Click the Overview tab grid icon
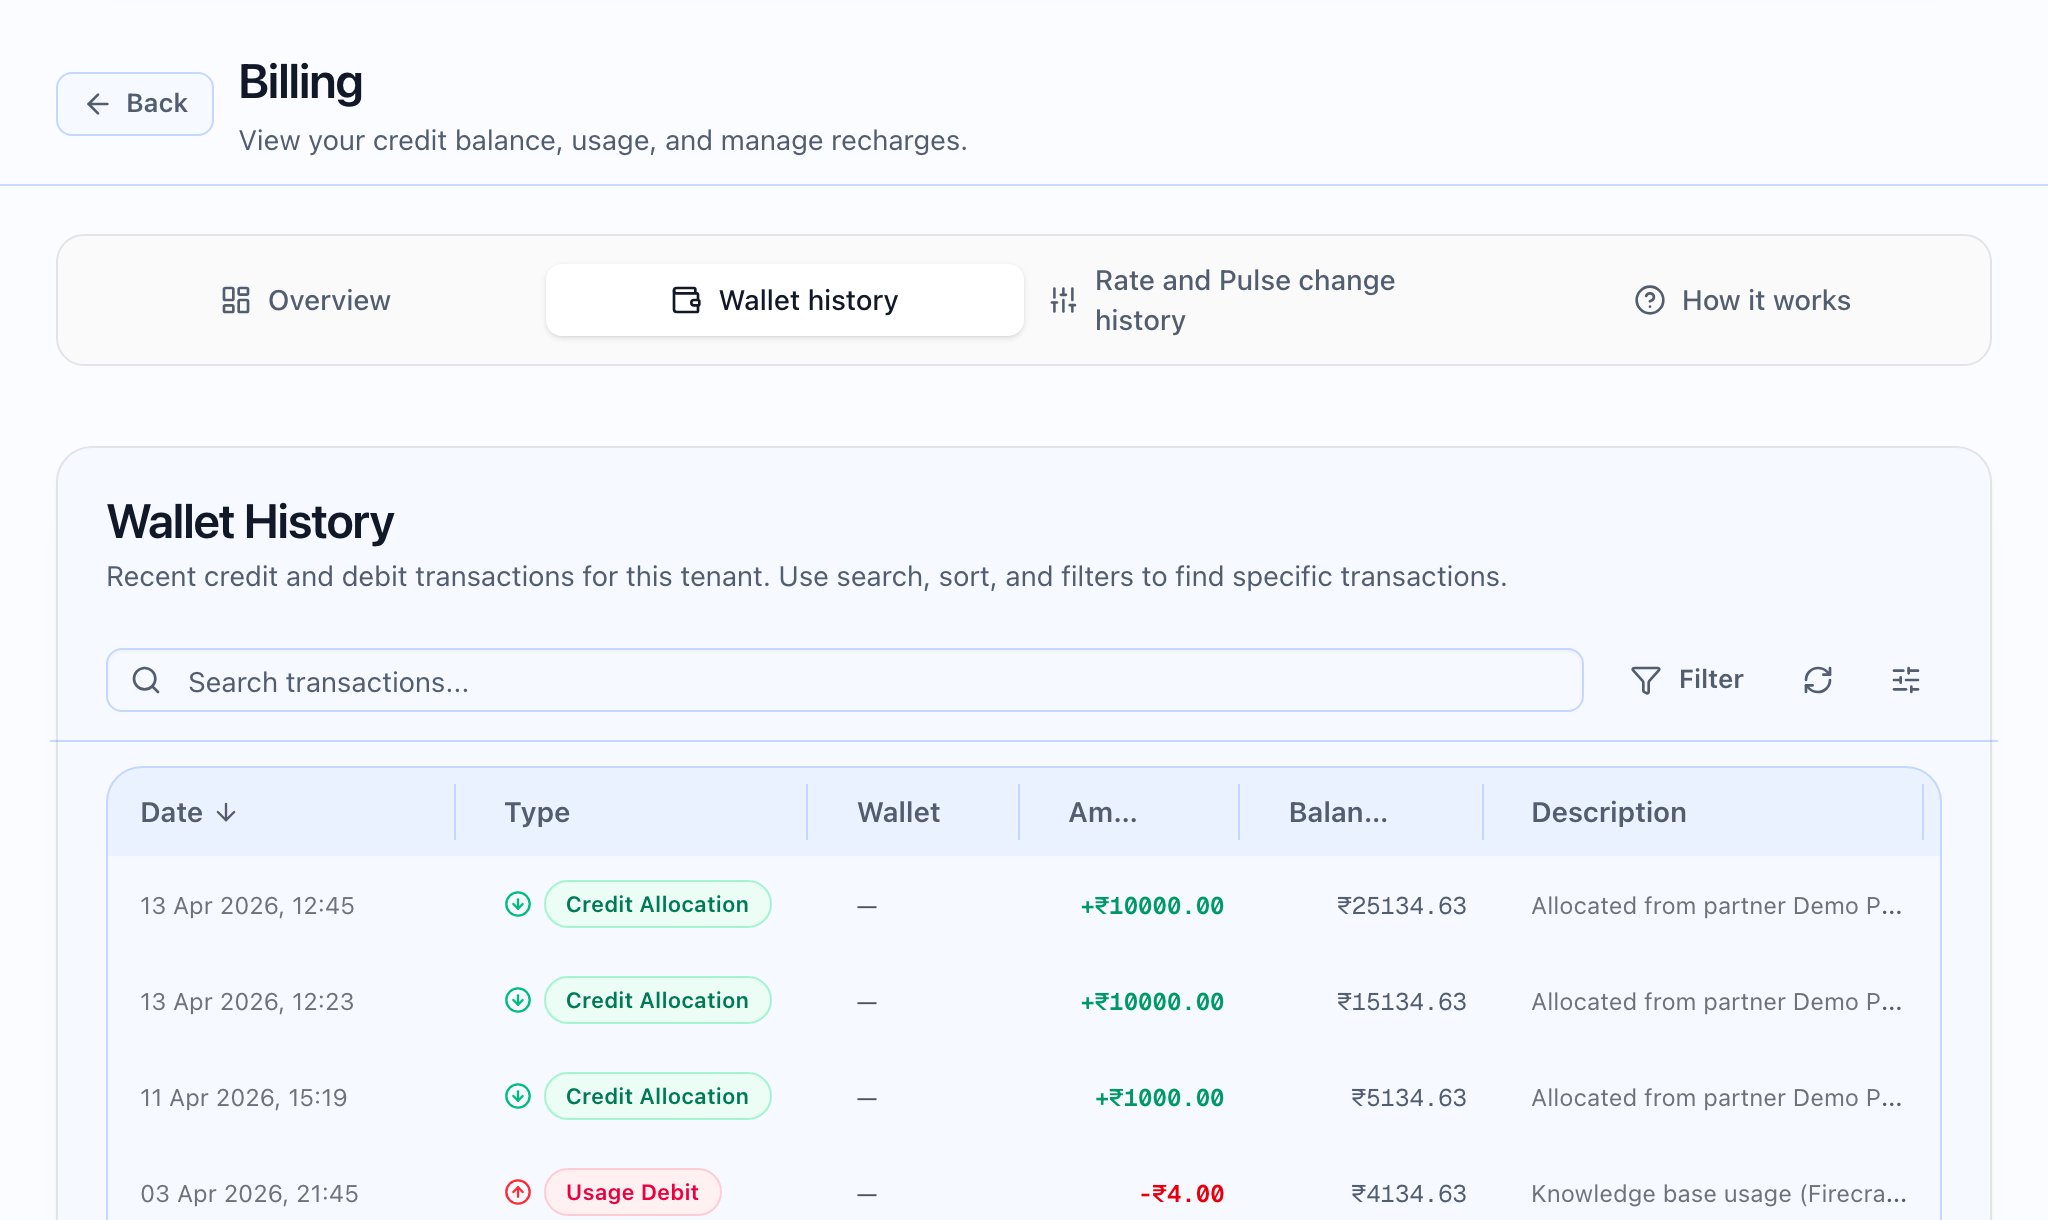 236,300
